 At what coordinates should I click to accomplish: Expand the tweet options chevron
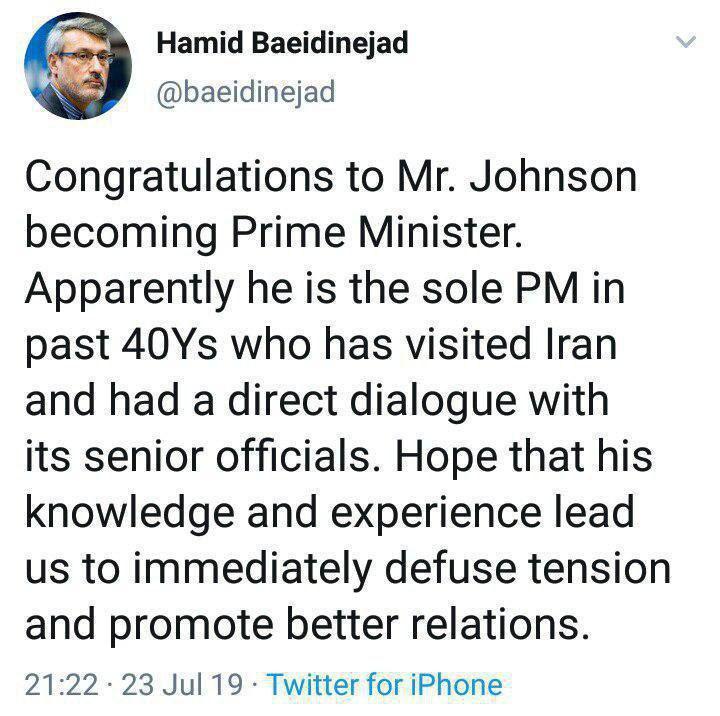(x=686, y=42)
